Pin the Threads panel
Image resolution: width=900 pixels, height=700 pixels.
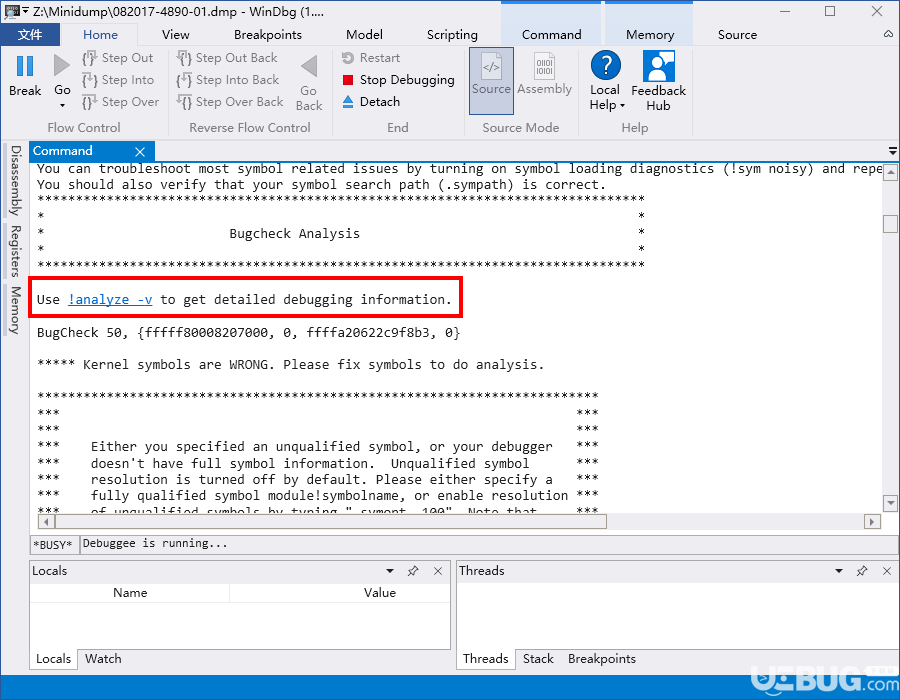(862, 571)
